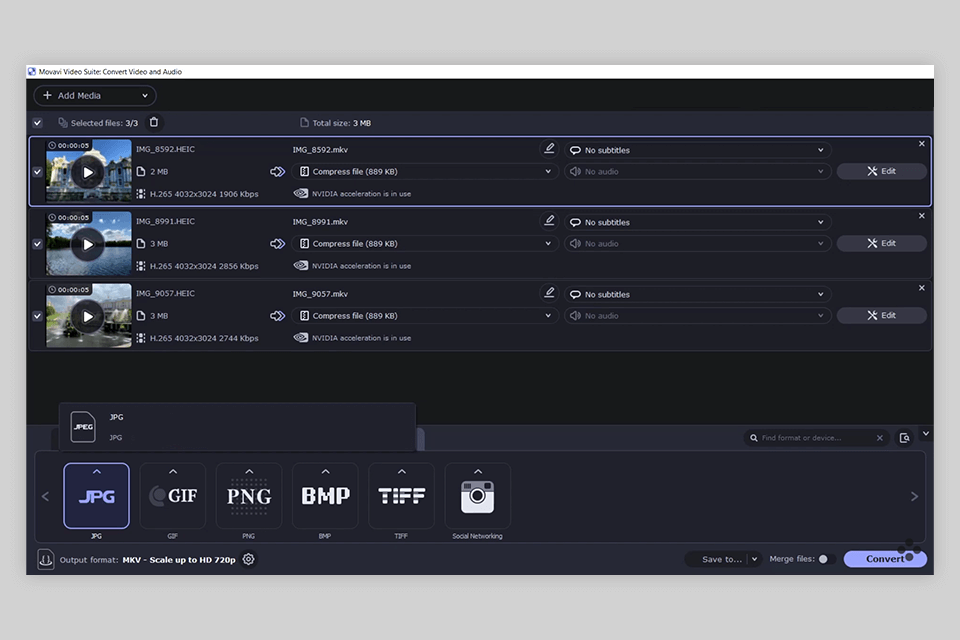Open No subtitles dropdown for IMG_8592.mkv
960x640 pixels.
(x=697, y=150)
